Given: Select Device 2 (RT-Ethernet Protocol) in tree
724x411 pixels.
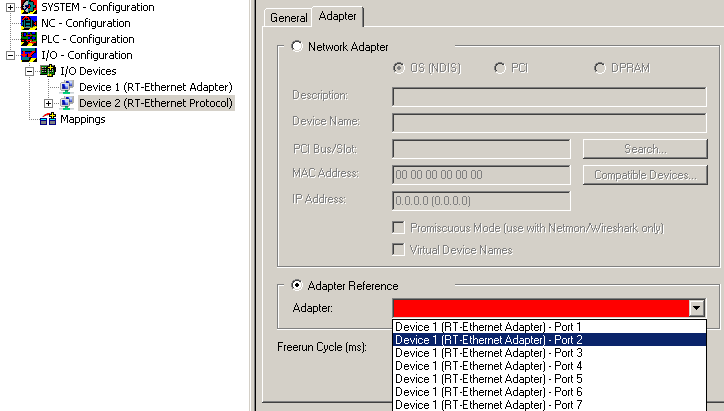Looking at the screenshot, I should (x=156, y=103).
